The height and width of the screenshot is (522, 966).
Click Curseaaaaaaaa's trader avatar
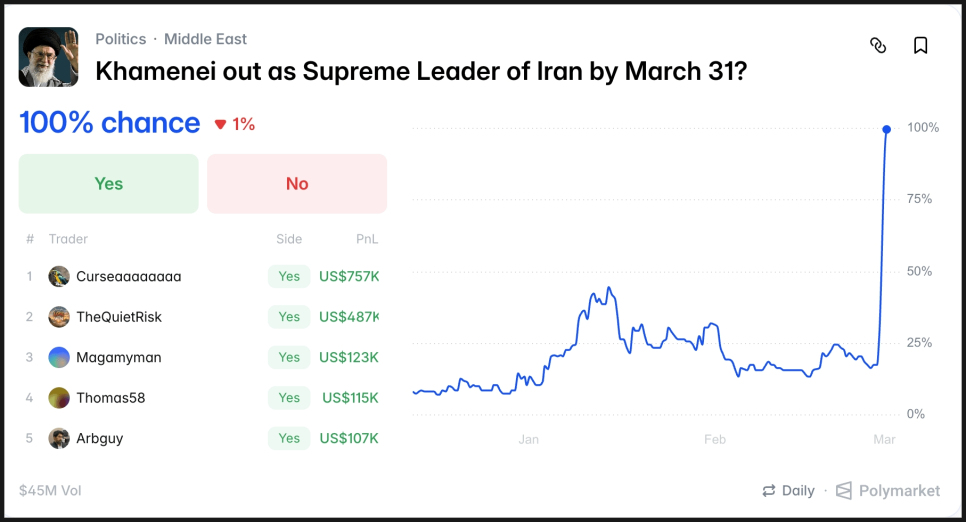(59, 276)
